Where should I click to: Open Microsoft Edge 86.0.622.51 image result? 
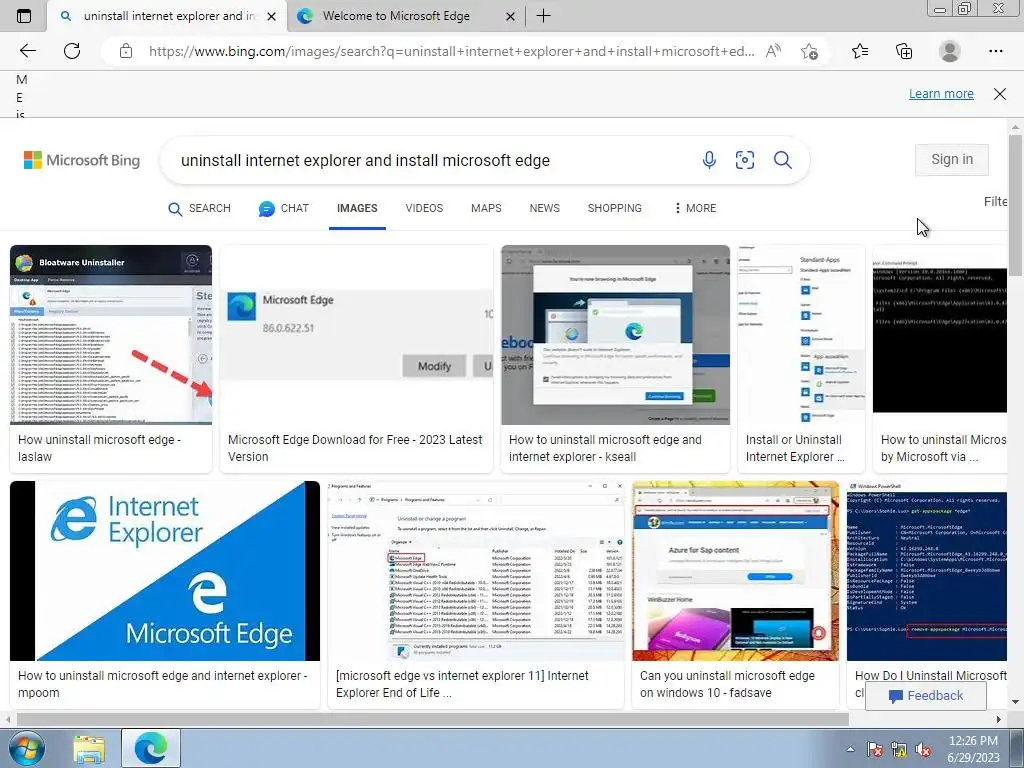click(x=357, y=335)
